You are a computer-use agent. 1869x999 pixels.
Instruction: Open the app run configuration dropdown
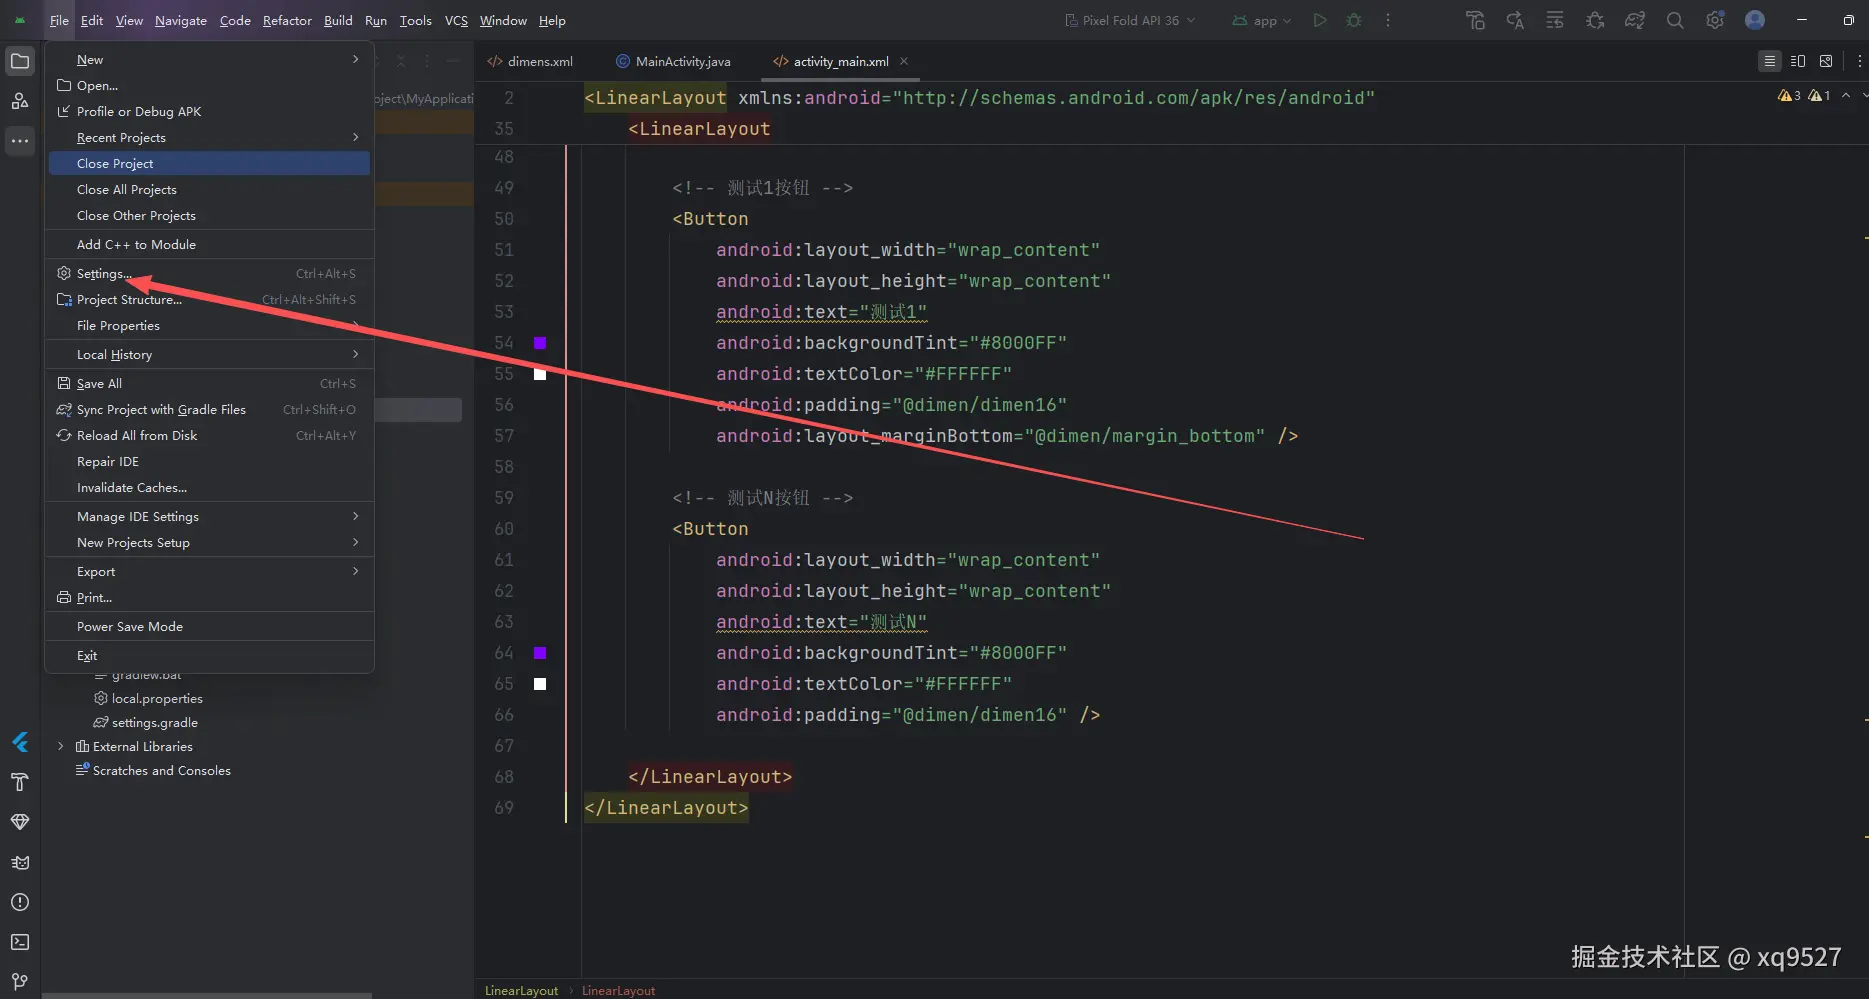1262,20
